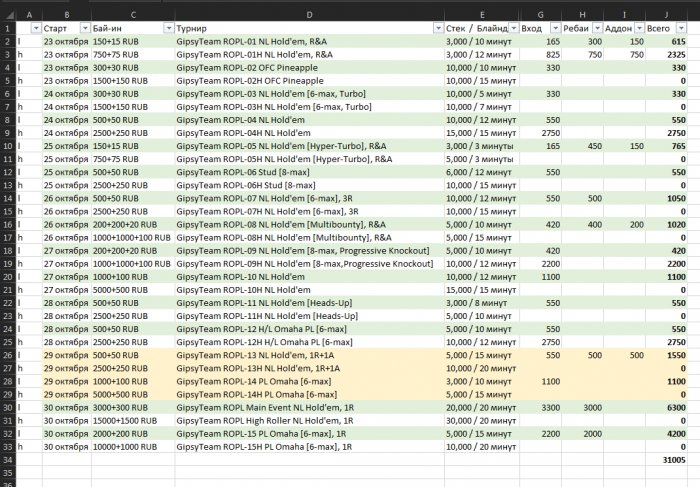Viewport: 700px width, 487px height.
Task: Open the Всего column filter dropdown
Action: pos(681,29)
